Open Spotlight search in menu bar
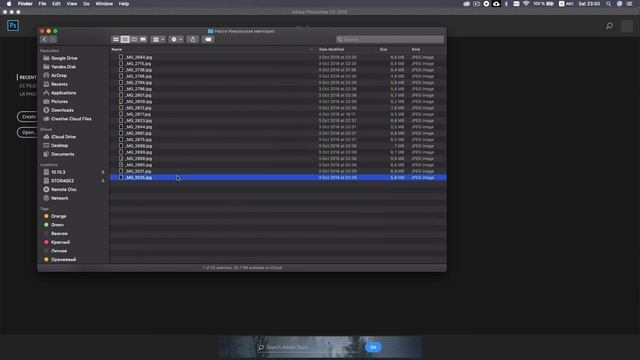Viewport: 640px width, 360px height. tap(609, 4)
